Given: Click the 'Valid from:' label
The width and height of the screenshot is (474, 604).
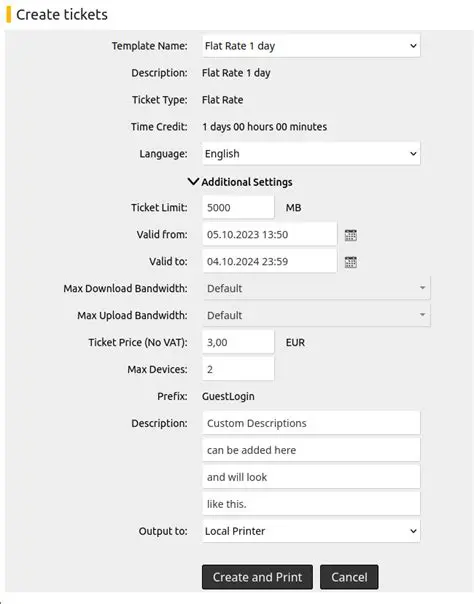Looking at the screenshot, I should 162,235.
